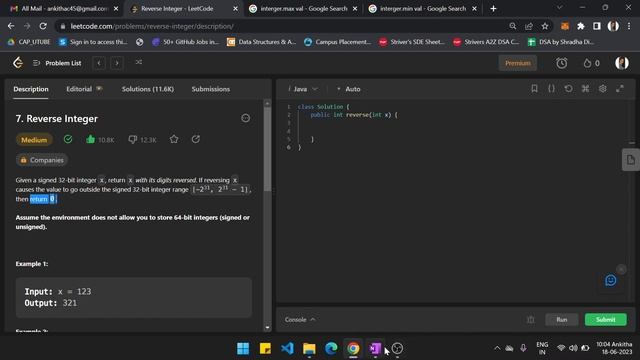This screenshot has width=640, height=360.
Task: Switch to the Description tab
Action: coord(31,89)
